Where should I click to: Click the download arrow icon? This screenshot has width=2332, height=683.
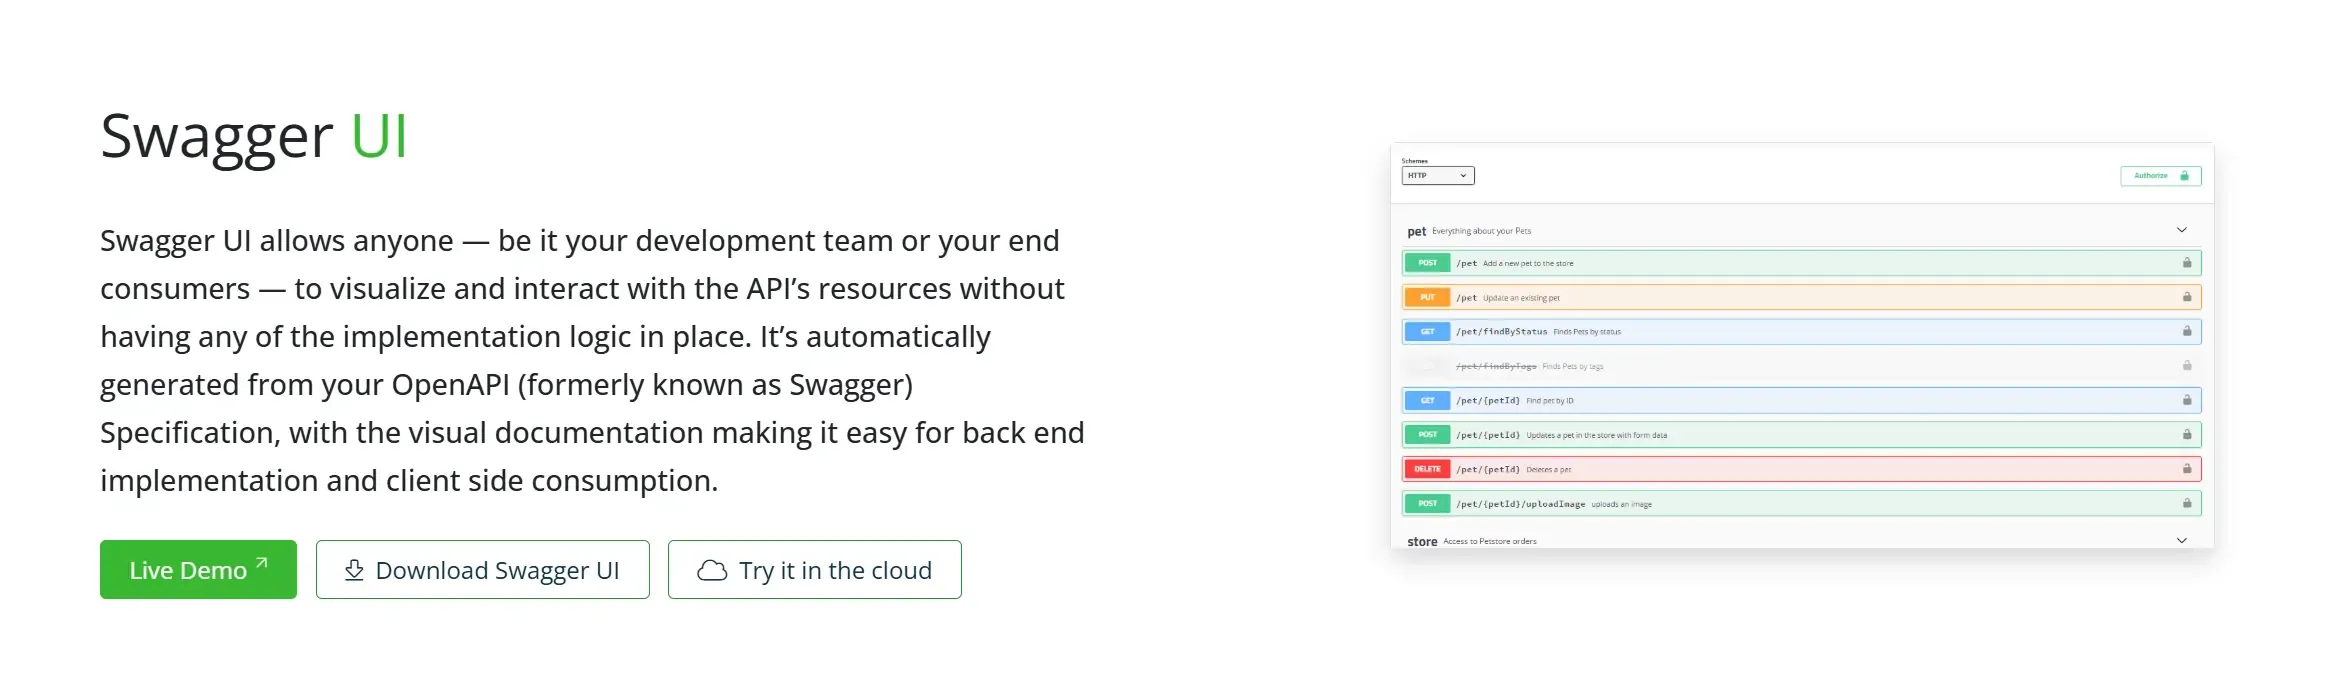[354, 570]
